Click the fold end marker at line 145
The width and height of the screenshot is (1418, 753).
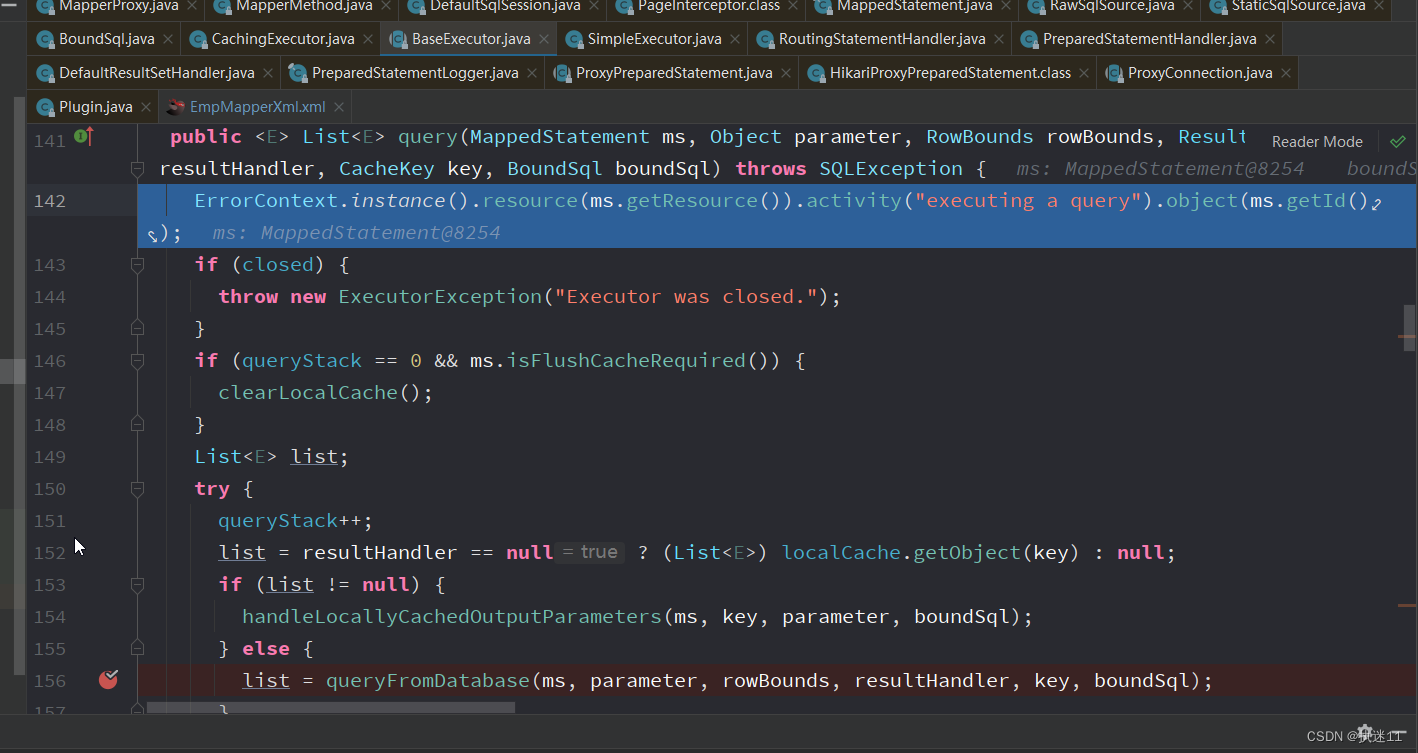point(138,328)
